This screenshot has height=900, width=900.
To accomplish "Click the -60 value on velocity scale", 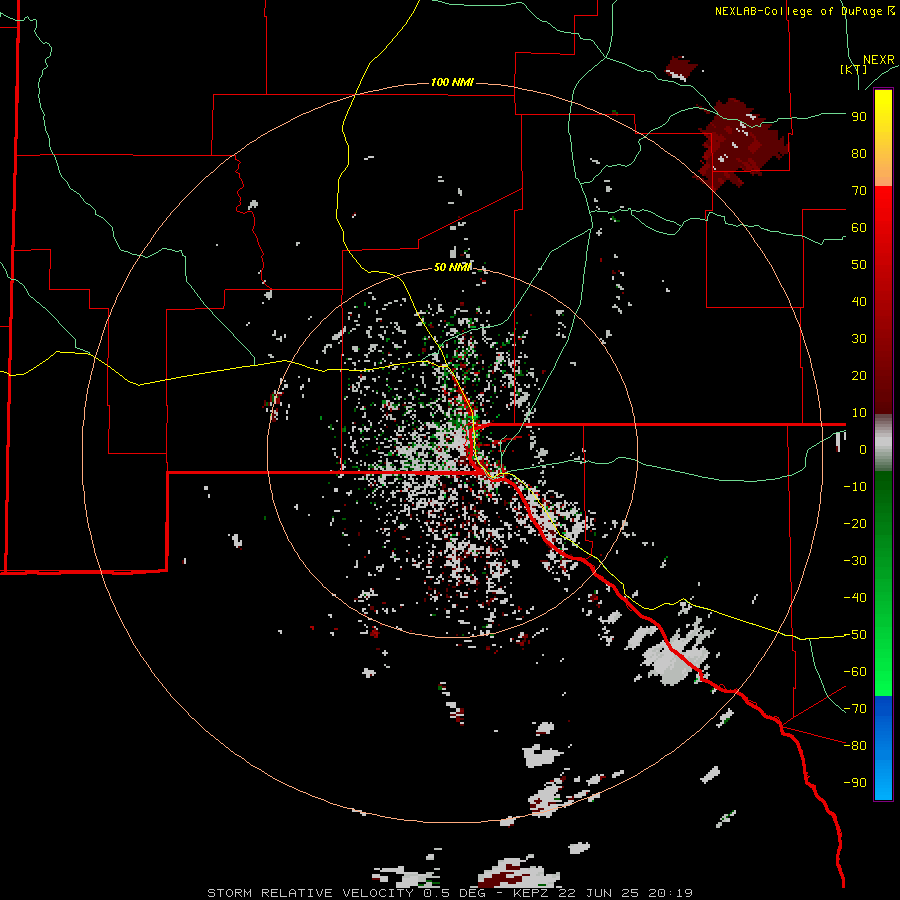I will click(855, 672).
